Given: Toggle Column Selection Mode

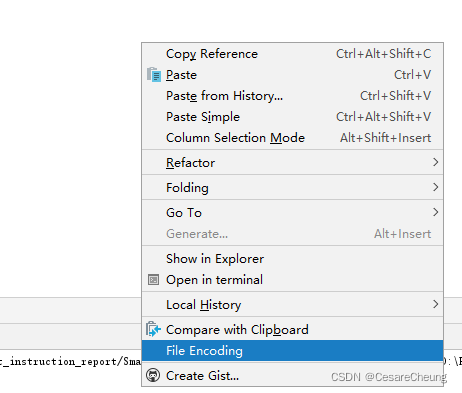Looking at the screenshot, I should pos(292,138).
